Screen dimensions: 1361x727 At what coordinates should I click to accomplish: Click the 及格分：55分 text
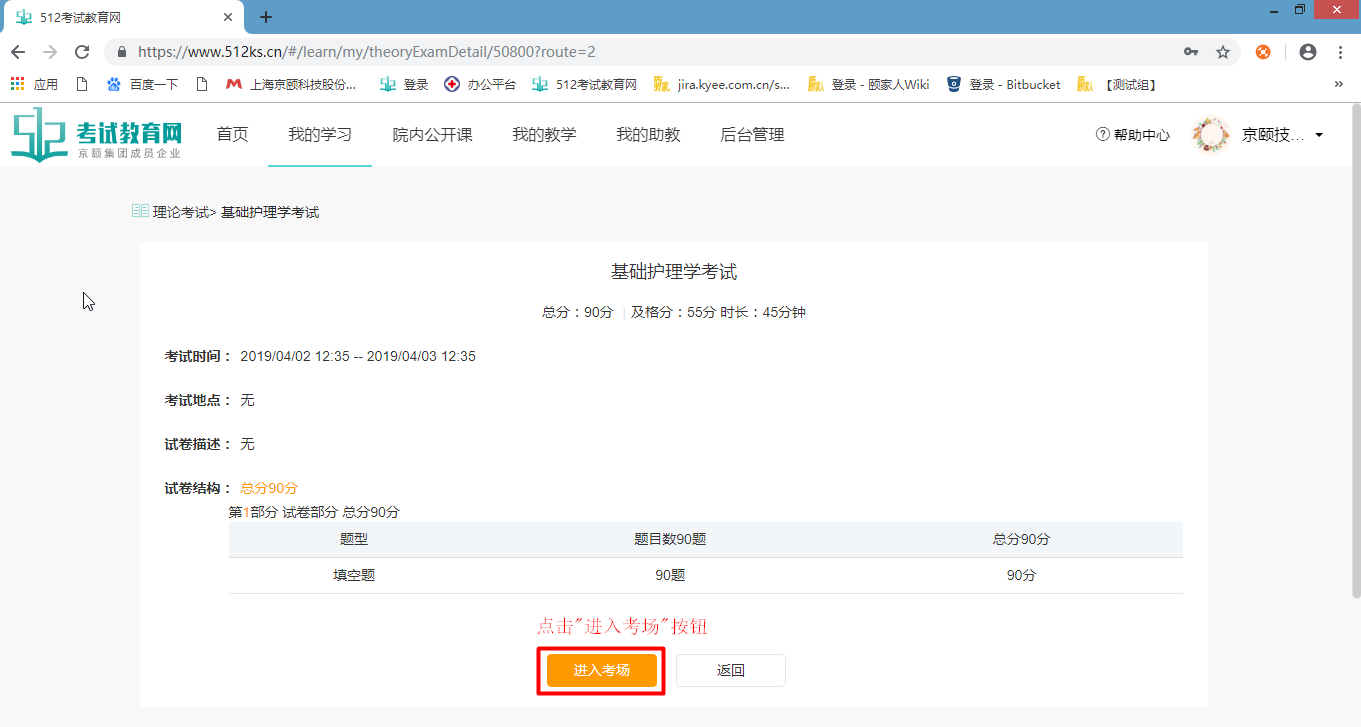673,312
